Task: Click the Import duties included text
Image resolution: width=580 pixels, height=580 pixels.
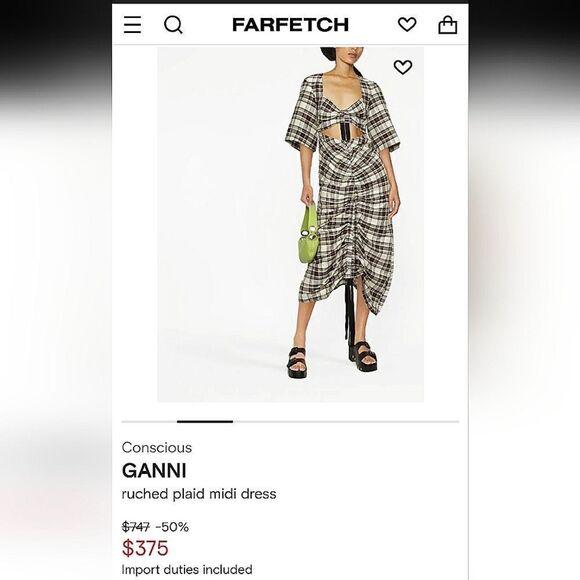Action: [187, 569]
